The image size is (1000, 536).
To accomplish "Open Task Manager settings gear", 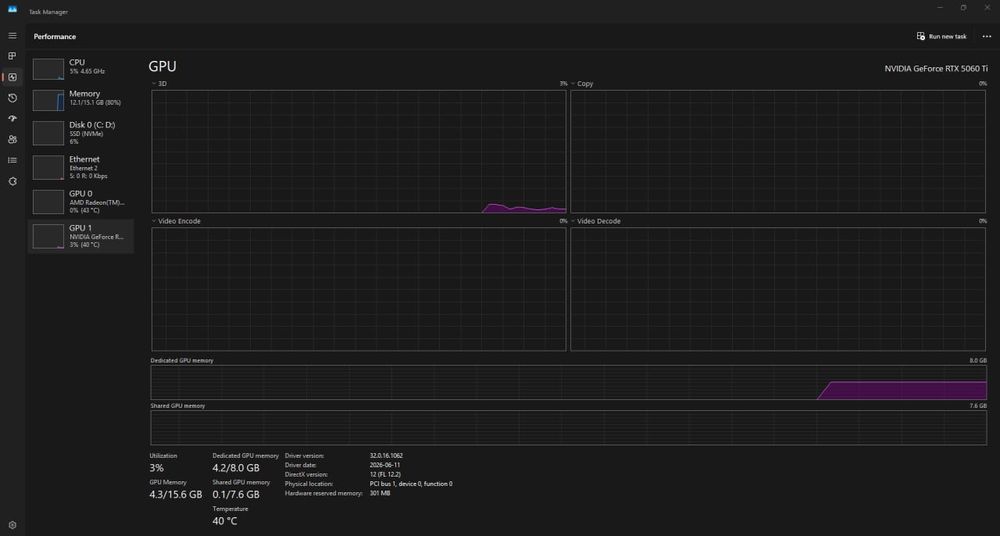I will point(12,525).
